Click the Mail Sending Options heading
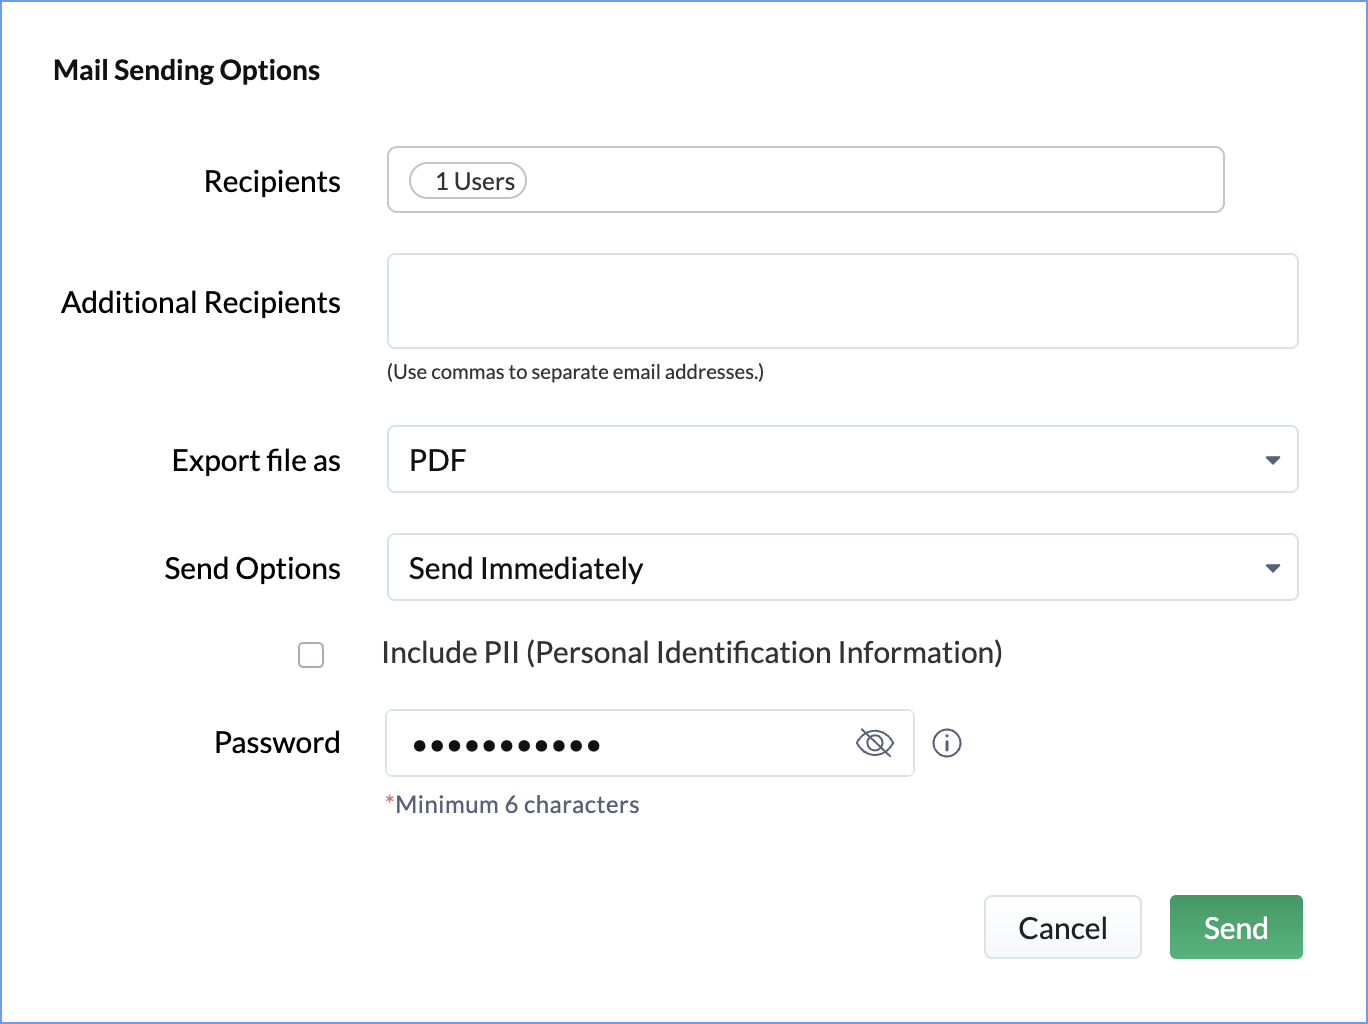The image size is (1368, 1024). click(187, 70)
